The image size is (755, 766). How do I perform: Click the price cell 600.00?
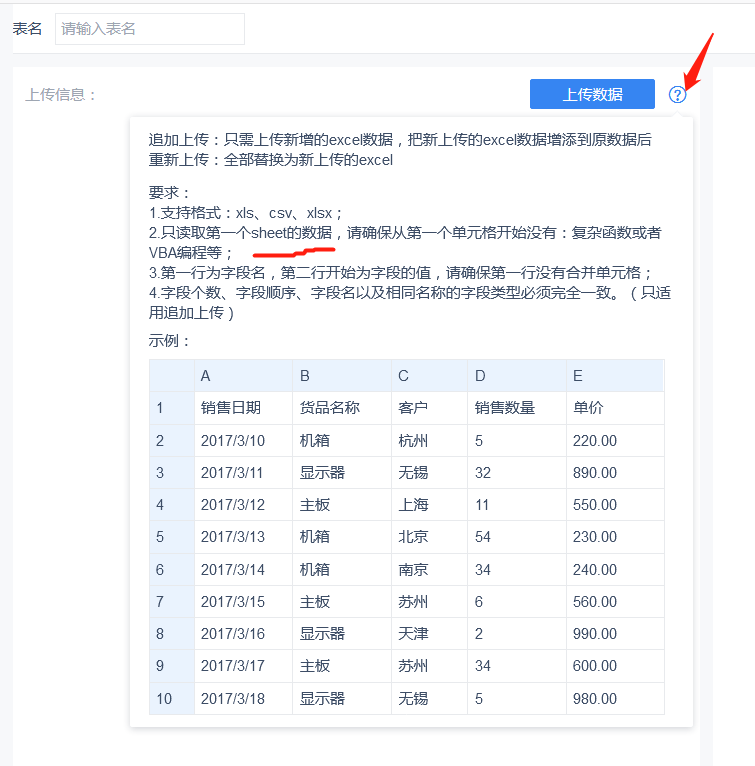[615, 666]
